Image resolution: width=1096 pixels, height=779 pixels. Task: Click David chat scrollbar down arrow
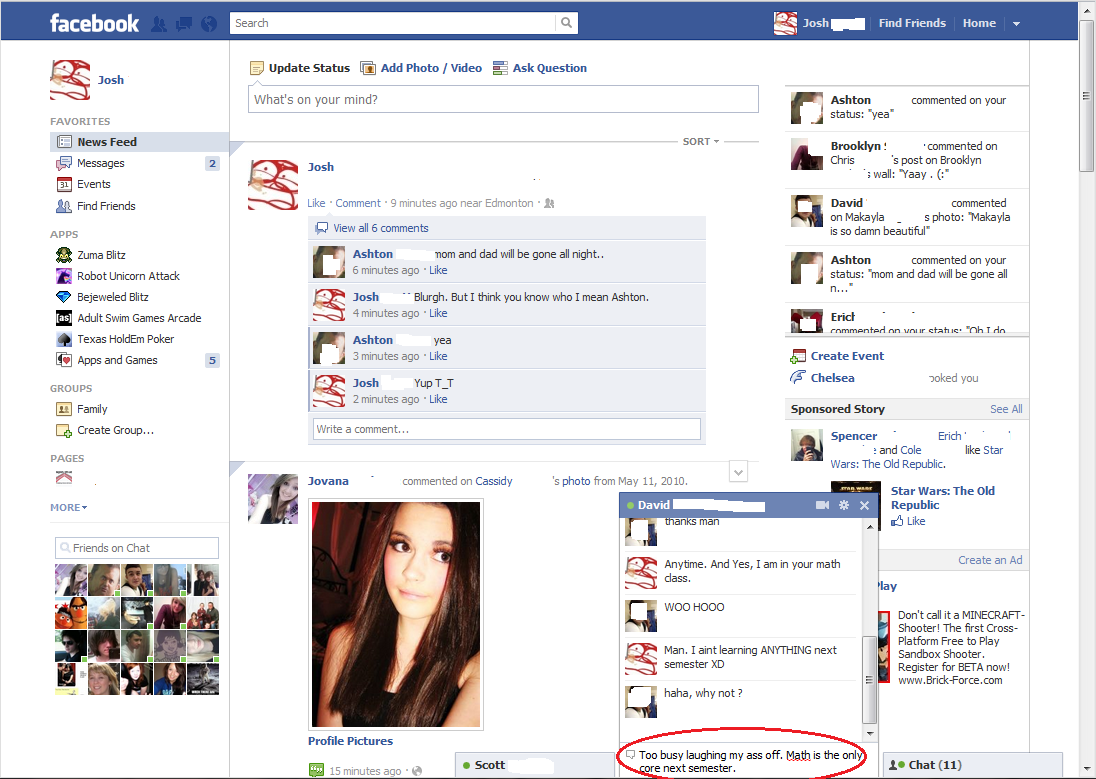coord(870,734)
